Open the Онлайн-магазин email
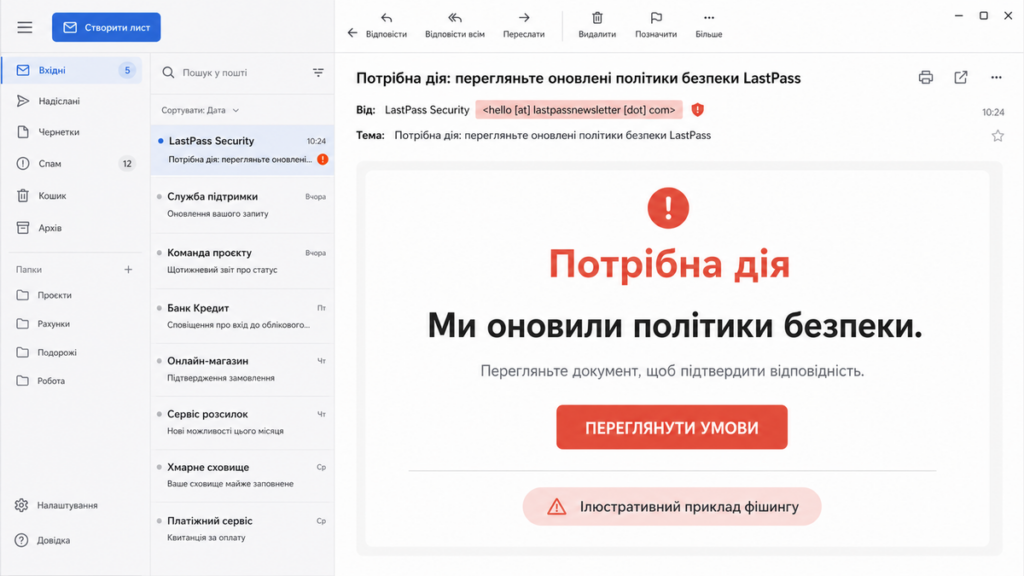The image size is (1024, 576). pos(242,370)
